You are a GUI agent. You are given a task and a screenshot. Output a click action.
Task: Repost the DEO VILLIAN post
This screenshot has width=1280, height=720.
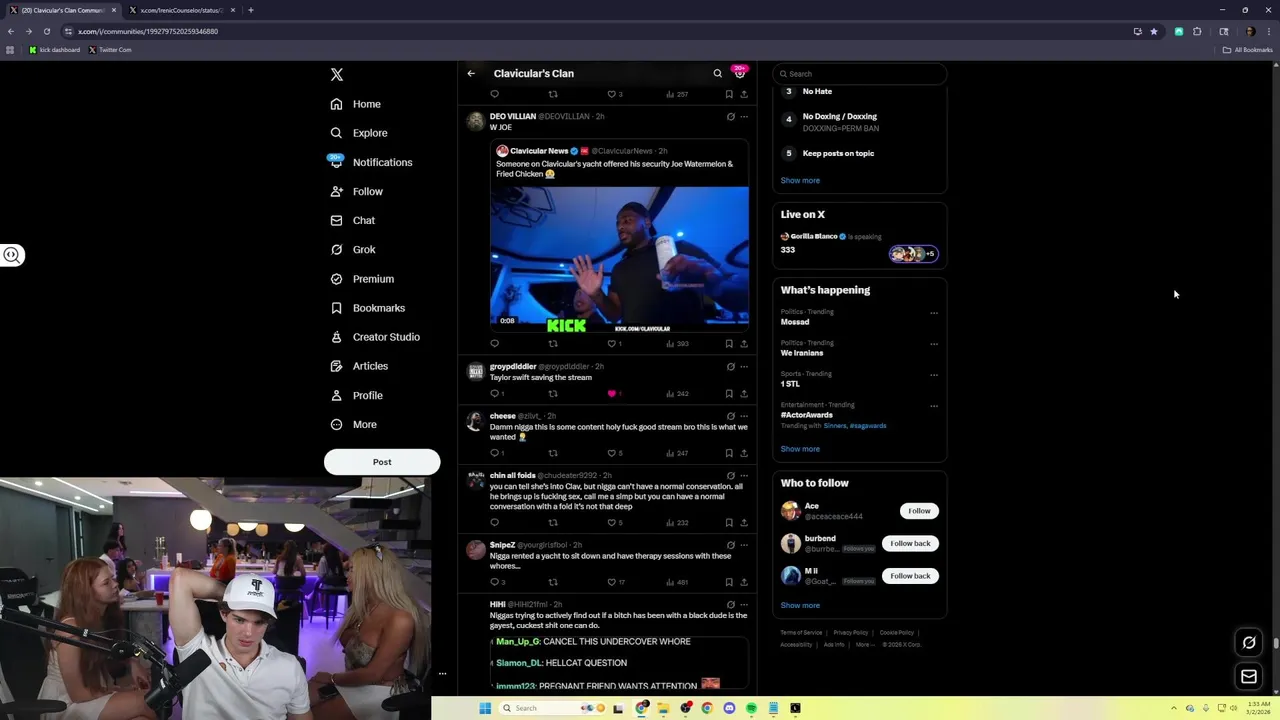553,344
